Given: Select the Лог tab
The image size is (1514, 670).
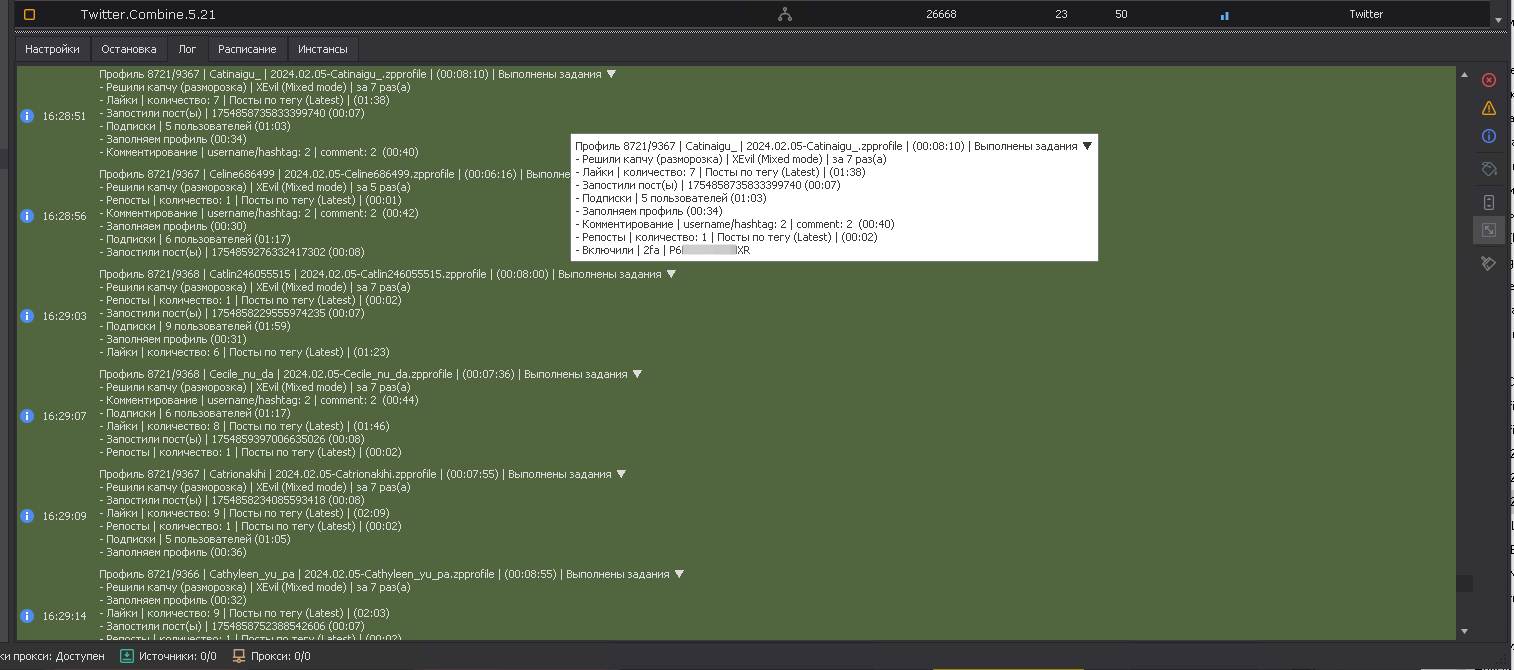Looking at the screenshot, I should pyautogui.click(x=188, y=49).
